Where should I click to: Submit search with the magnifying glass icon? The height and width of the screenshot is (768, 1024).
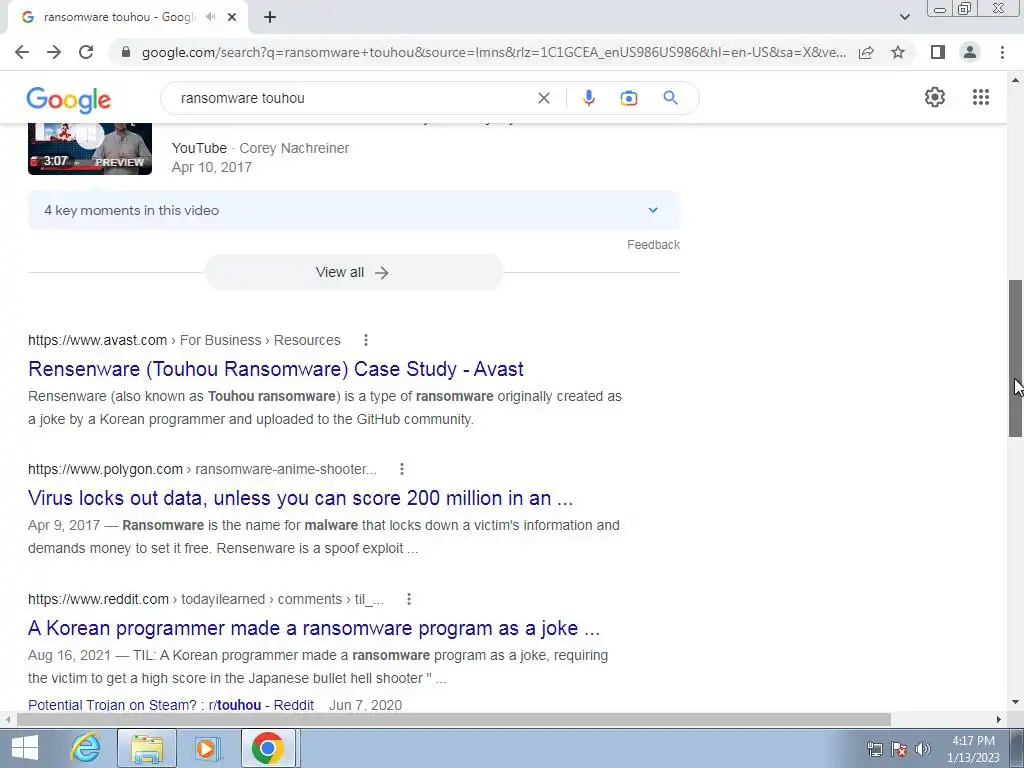[670, 98]
